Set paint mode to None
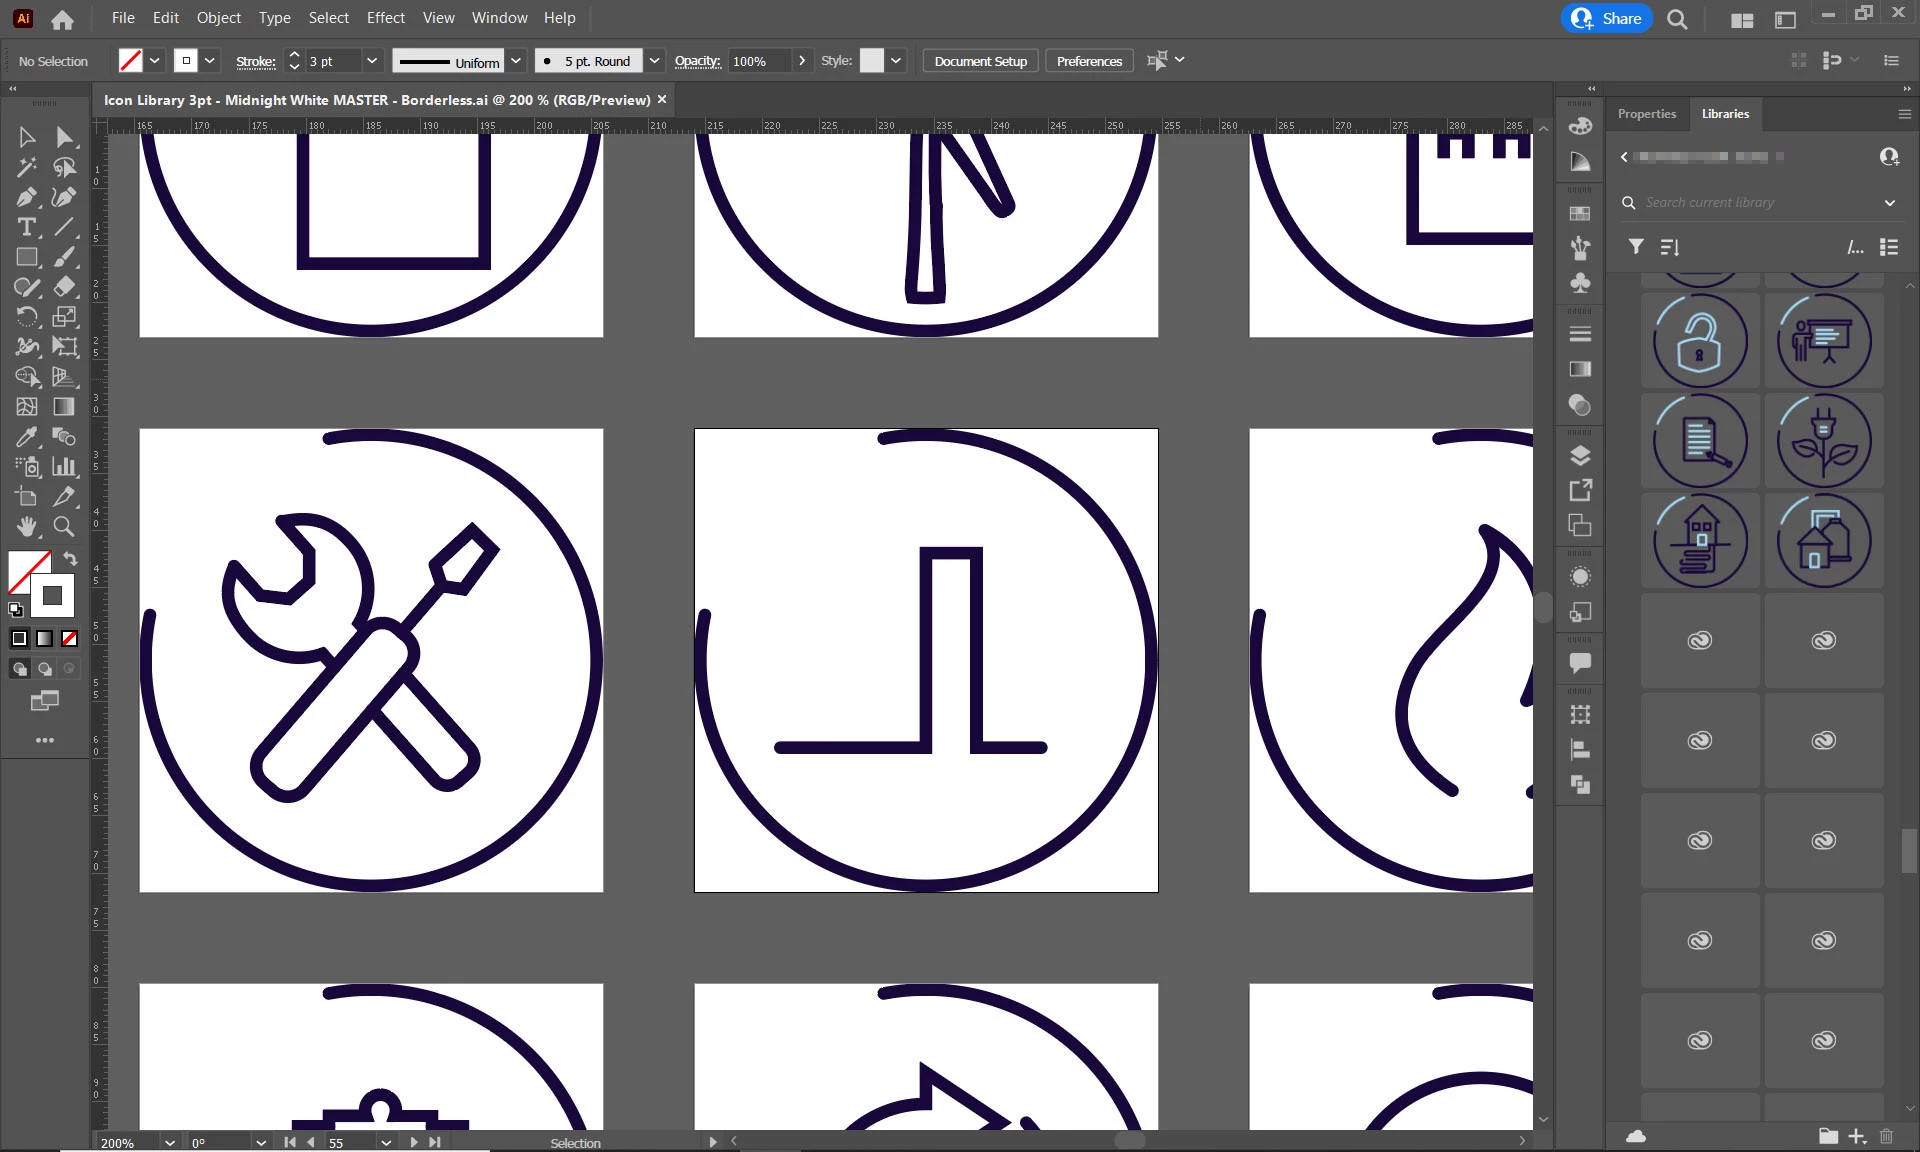 tap(69, 638)
